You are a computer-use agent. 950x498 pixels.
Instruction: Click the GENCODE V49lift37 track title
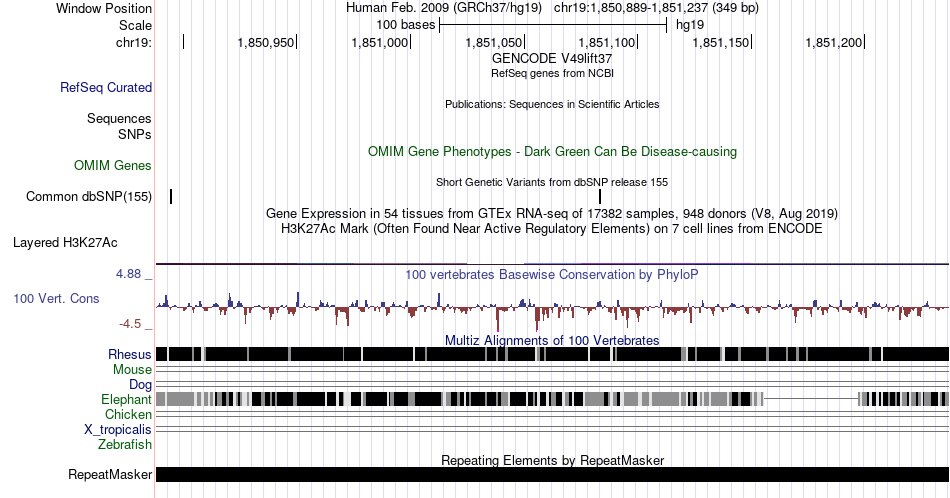[552, 59]
